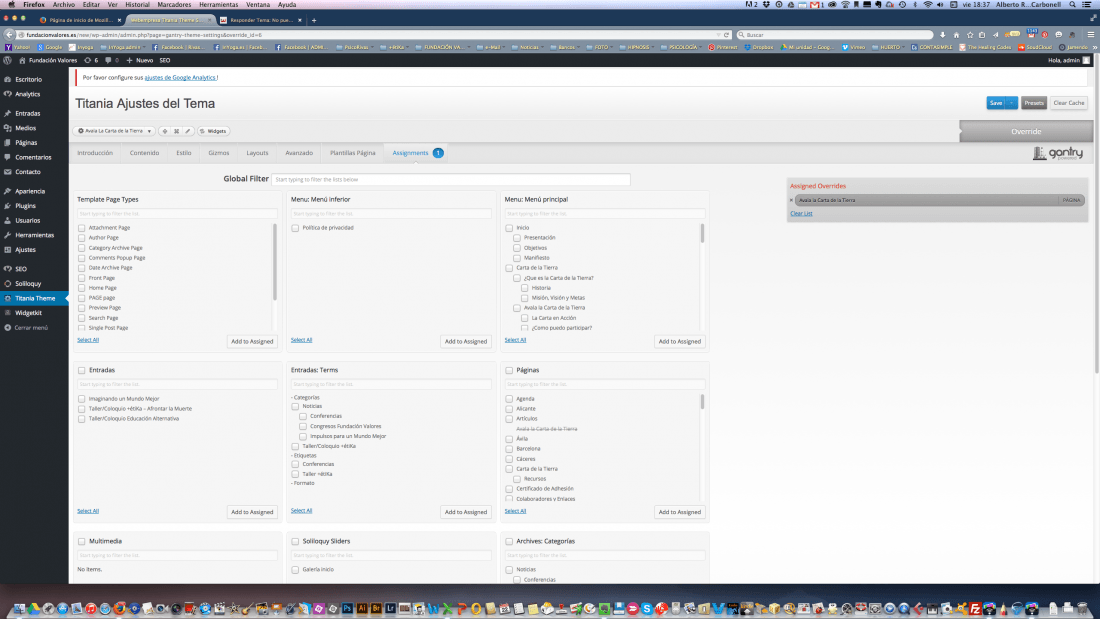Open Apariencia in the sidebar
Screen dimensions: 1100x619
pos(29,191)
